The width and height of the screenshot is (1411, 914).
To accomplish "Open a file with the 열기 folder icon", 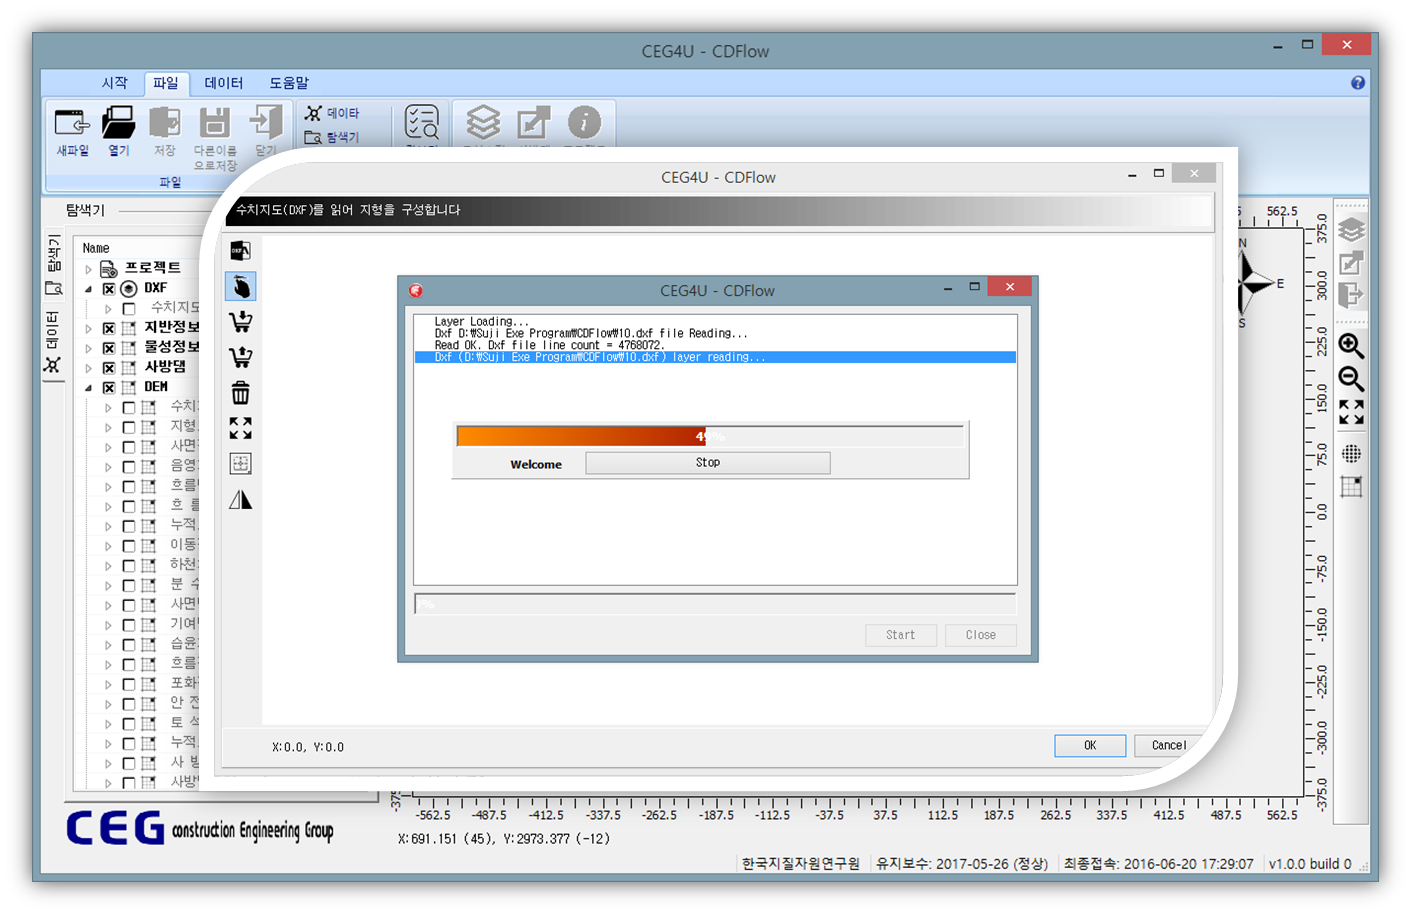I will pyautogui.click(x=118, y=124).
